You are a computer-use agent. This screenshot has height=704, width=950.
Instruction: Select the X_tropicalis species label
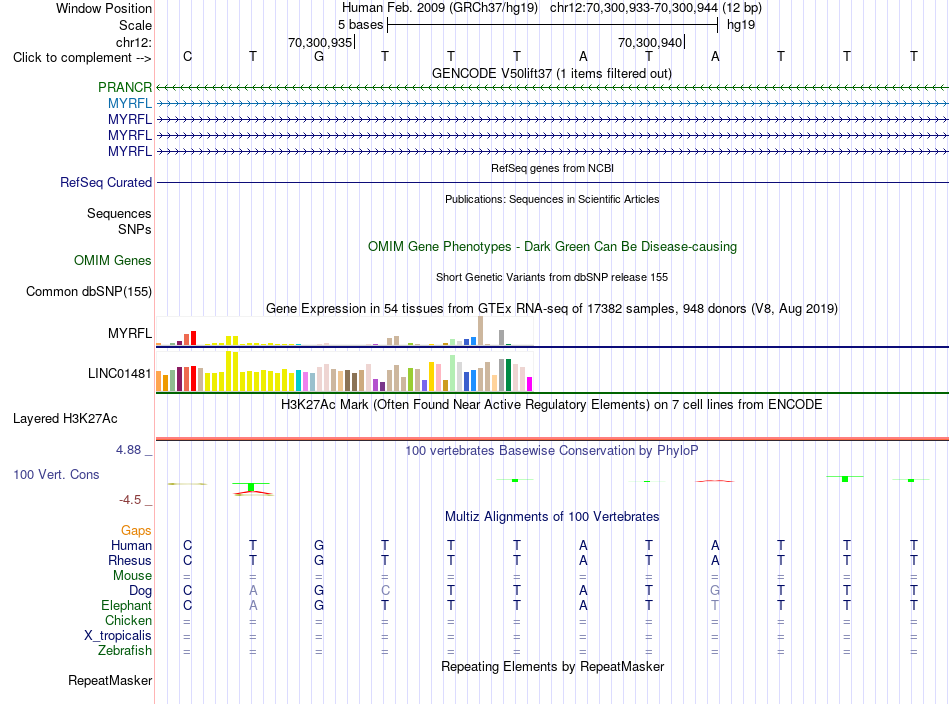coord(118,636)
